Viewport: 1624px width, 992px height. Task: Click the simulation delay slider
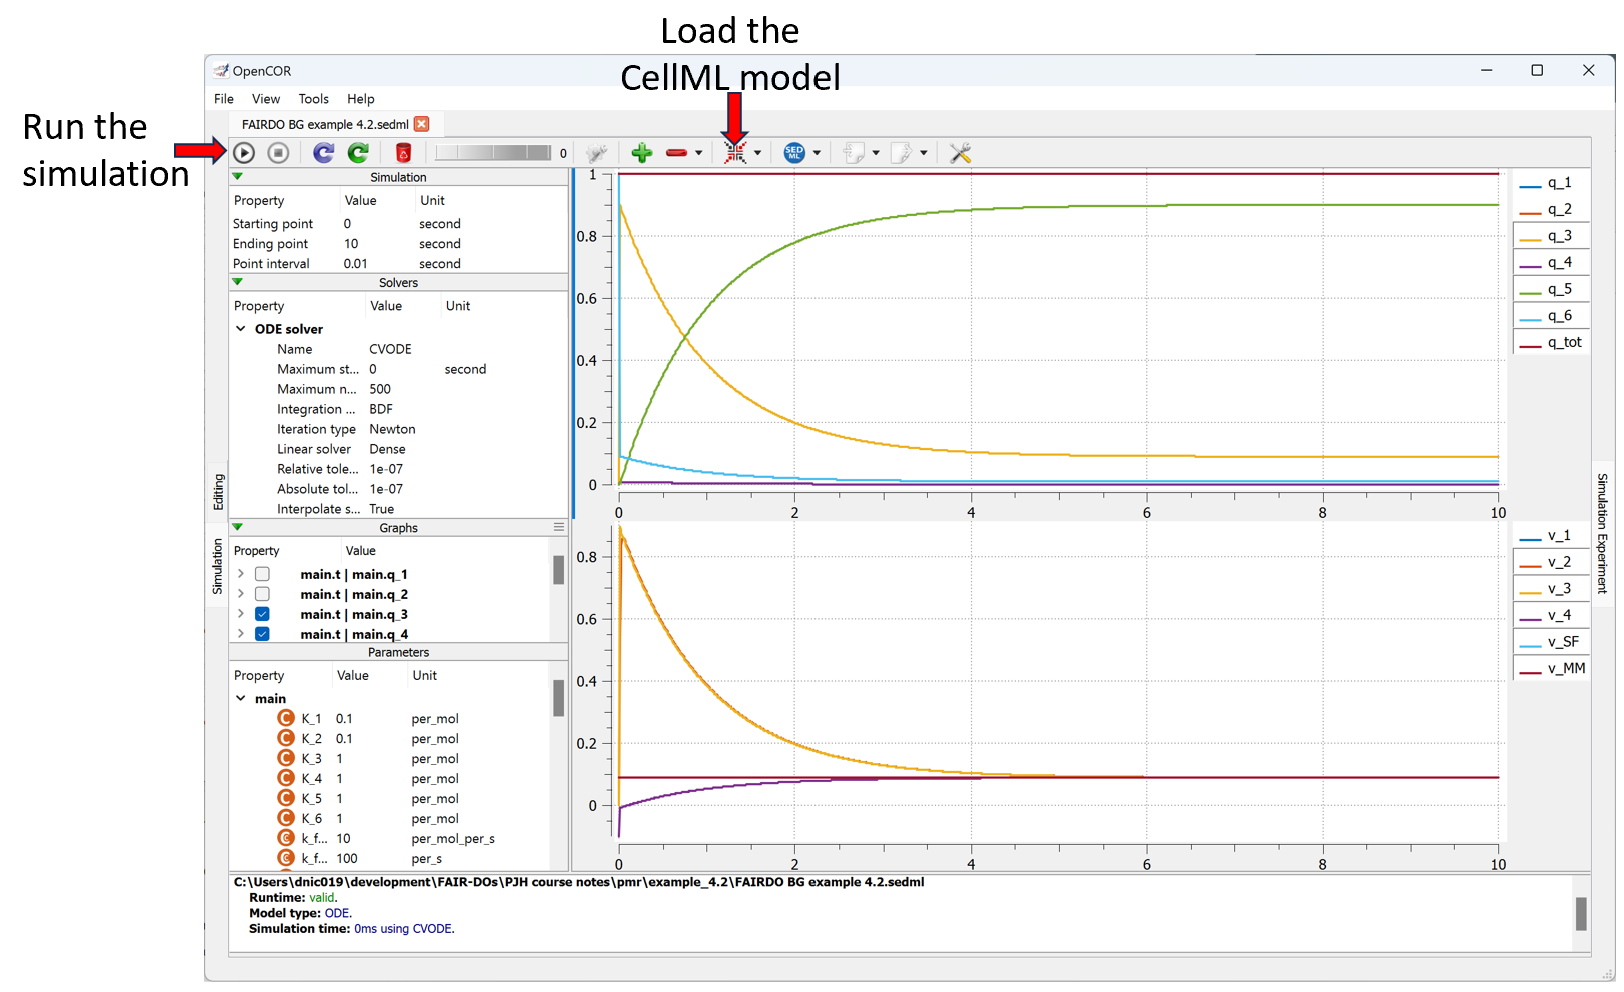click(x=492, y=153)
